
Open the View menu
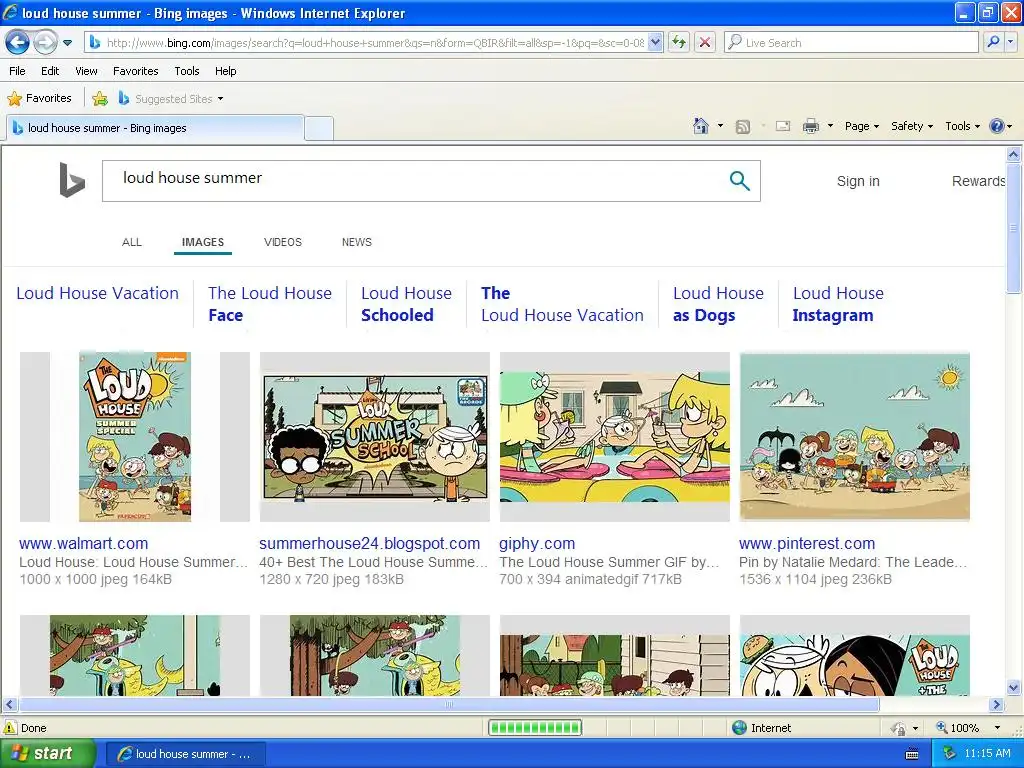pos(86,71)
